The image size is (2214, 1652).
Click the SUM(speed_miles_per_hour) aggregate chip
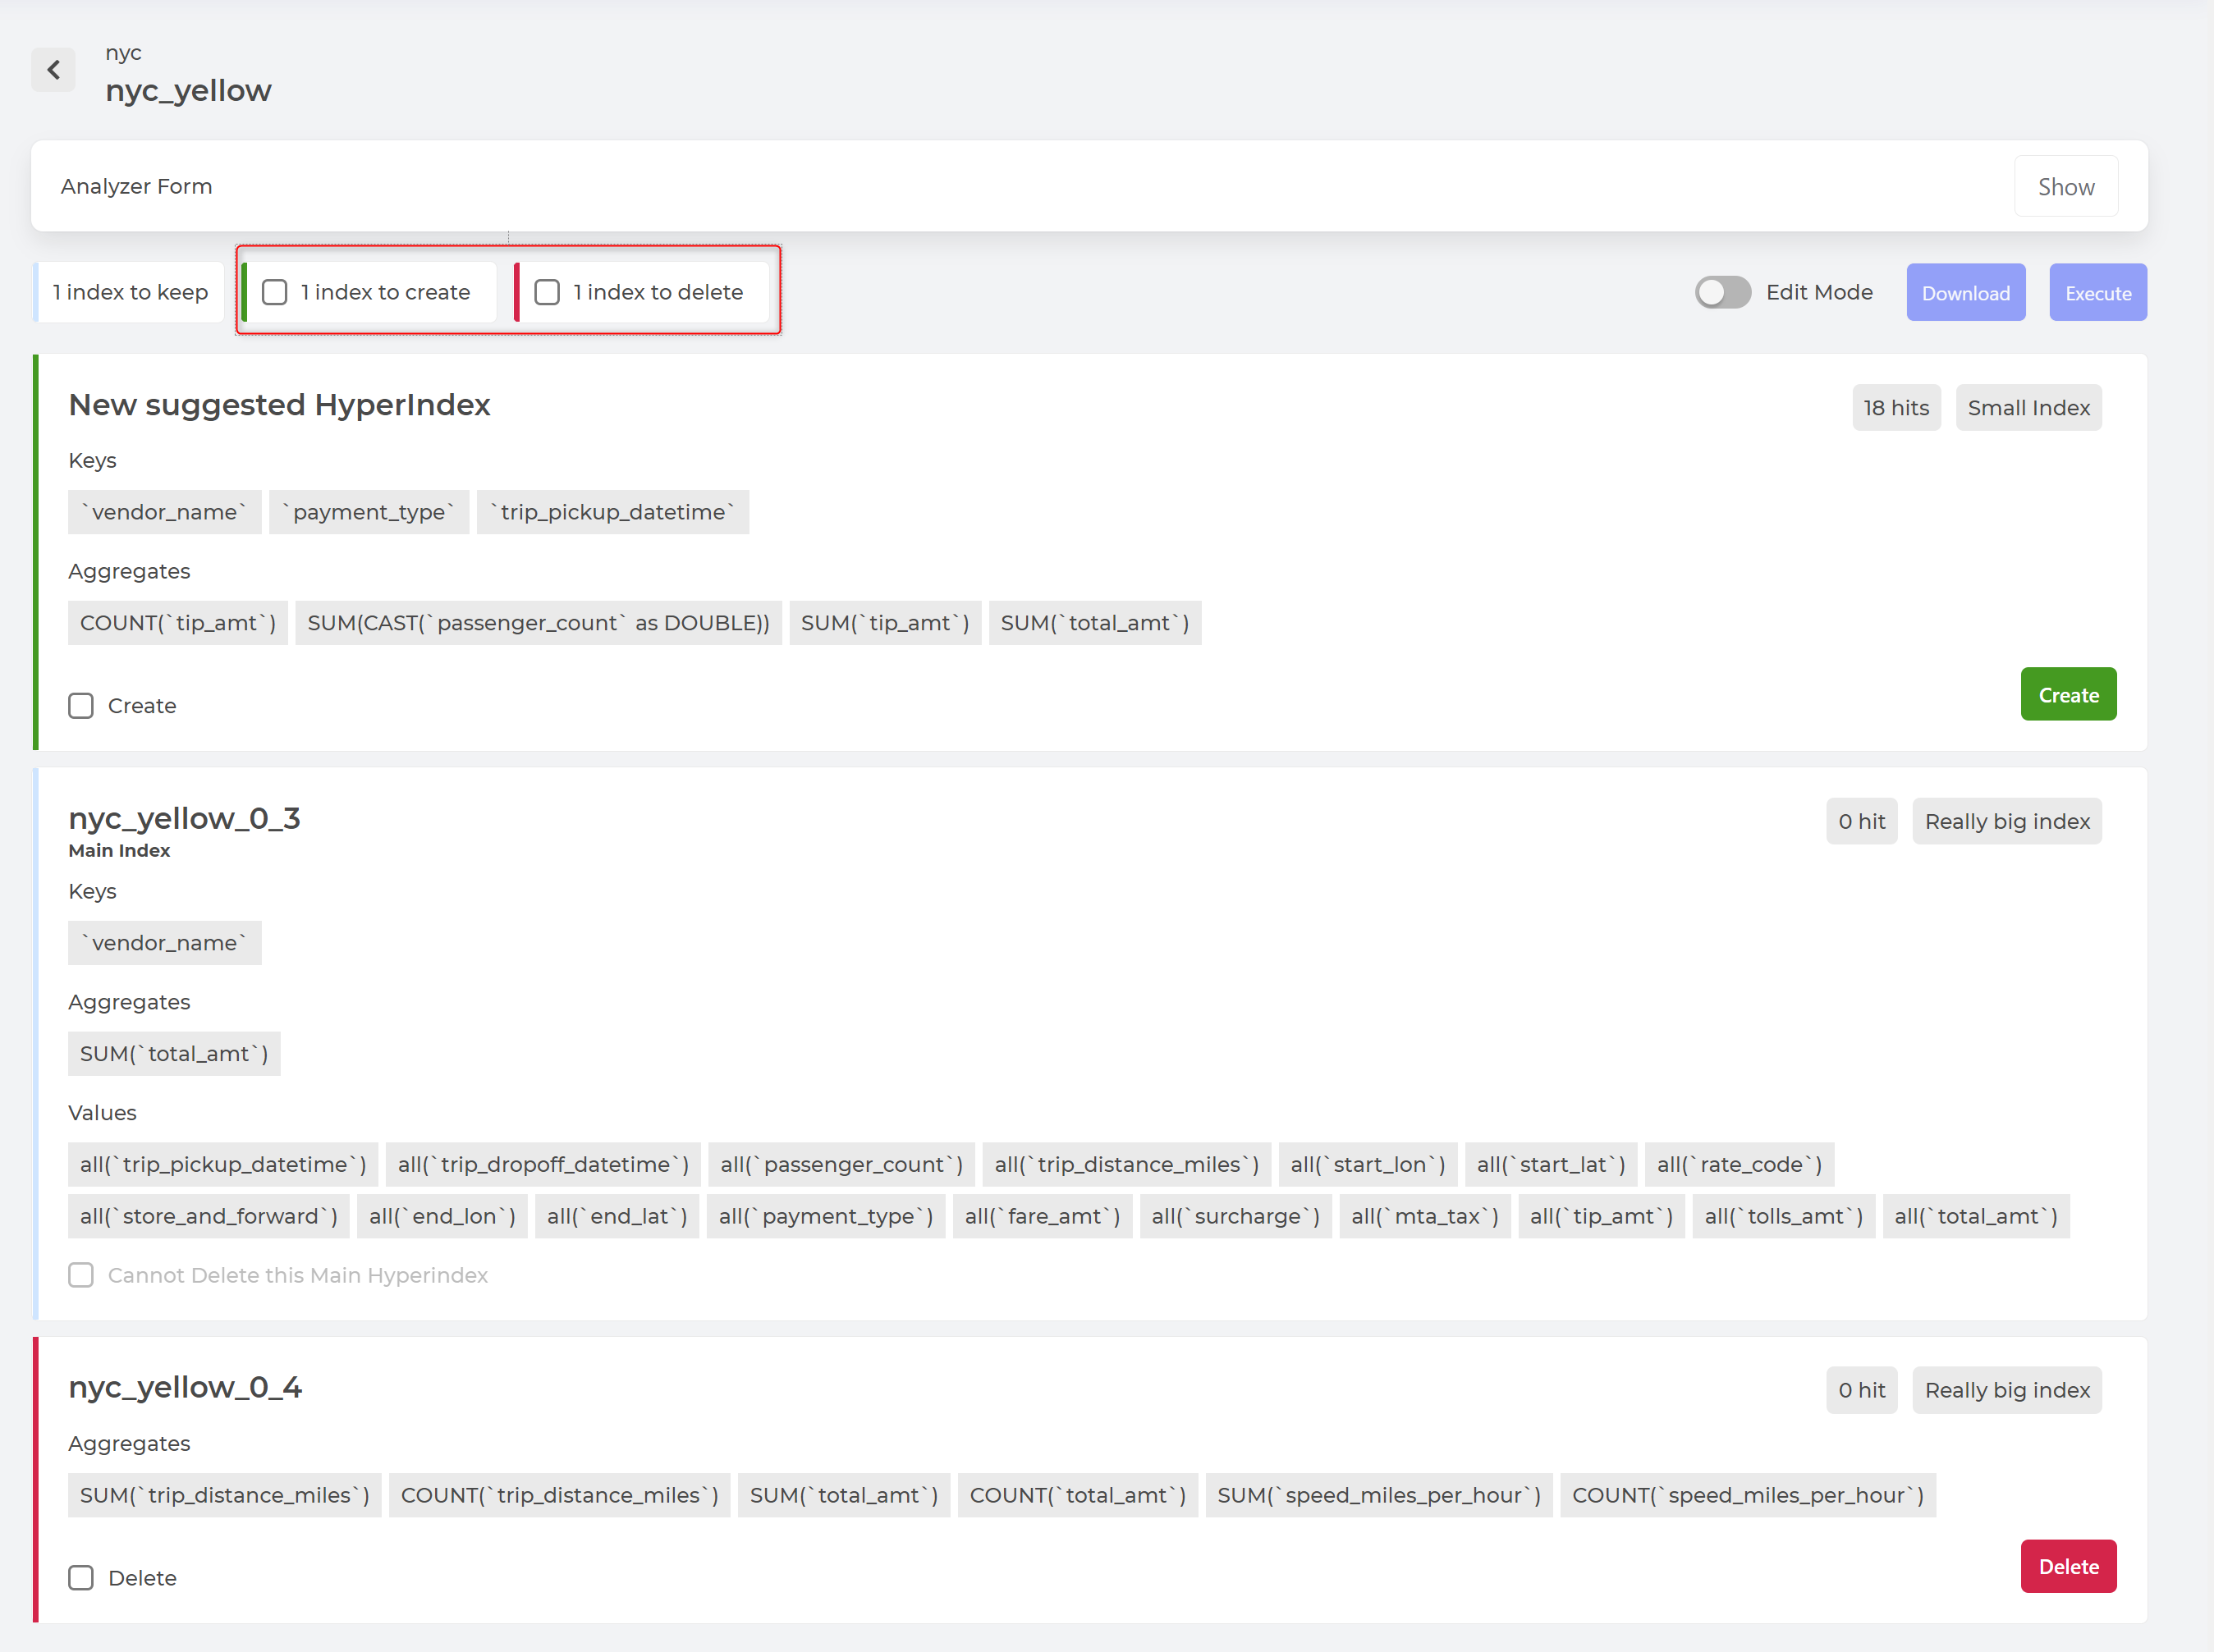click(x=1378, y=1495)
